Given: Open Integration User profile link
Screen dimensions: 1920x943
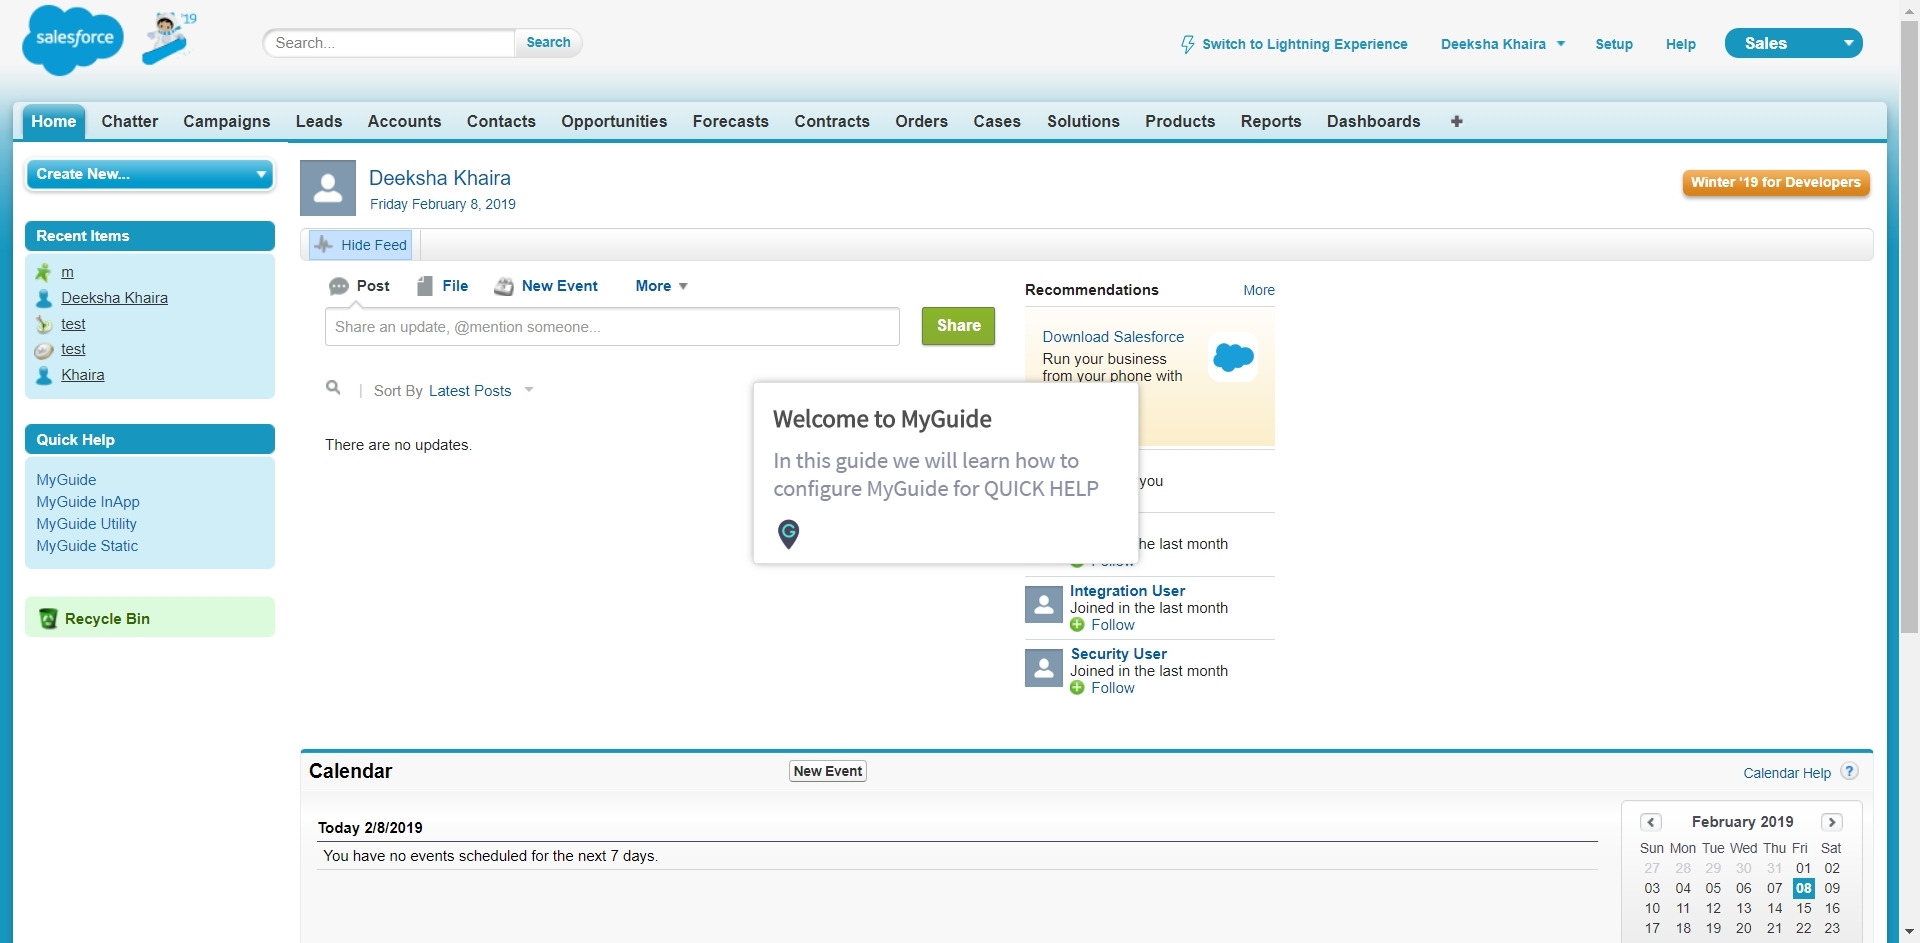Looking at the screenshot, I should 1127,591.
